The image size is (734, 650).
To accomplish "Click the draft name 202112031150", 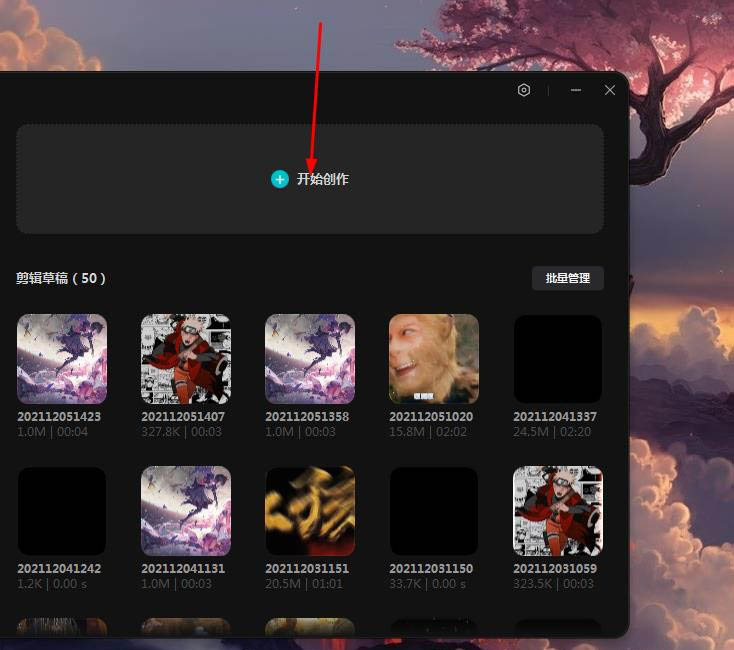I will (x=431, y=569).
